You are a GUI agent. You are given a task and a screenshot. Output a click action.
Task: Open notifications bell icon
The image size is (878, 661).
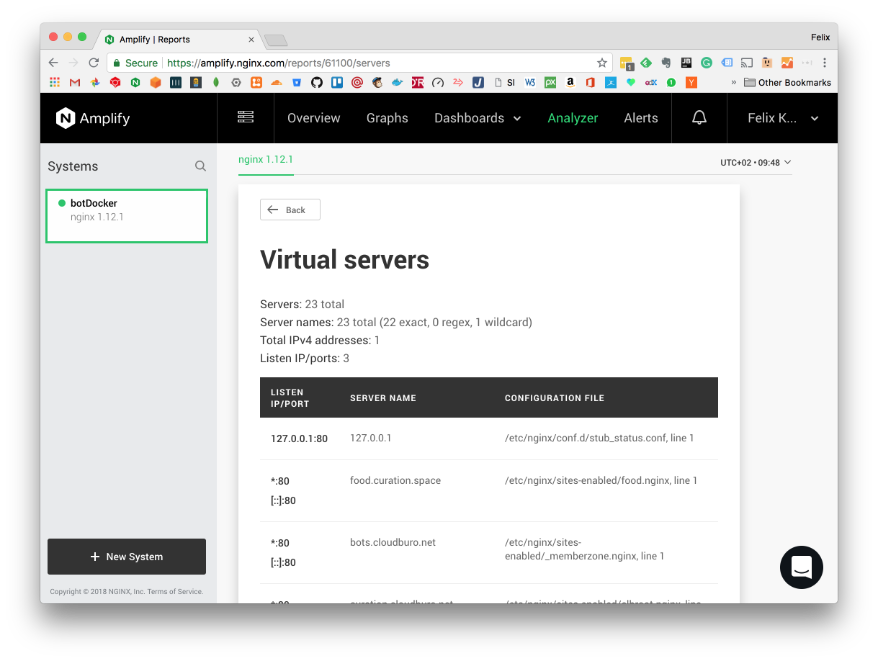coord(699,118)
